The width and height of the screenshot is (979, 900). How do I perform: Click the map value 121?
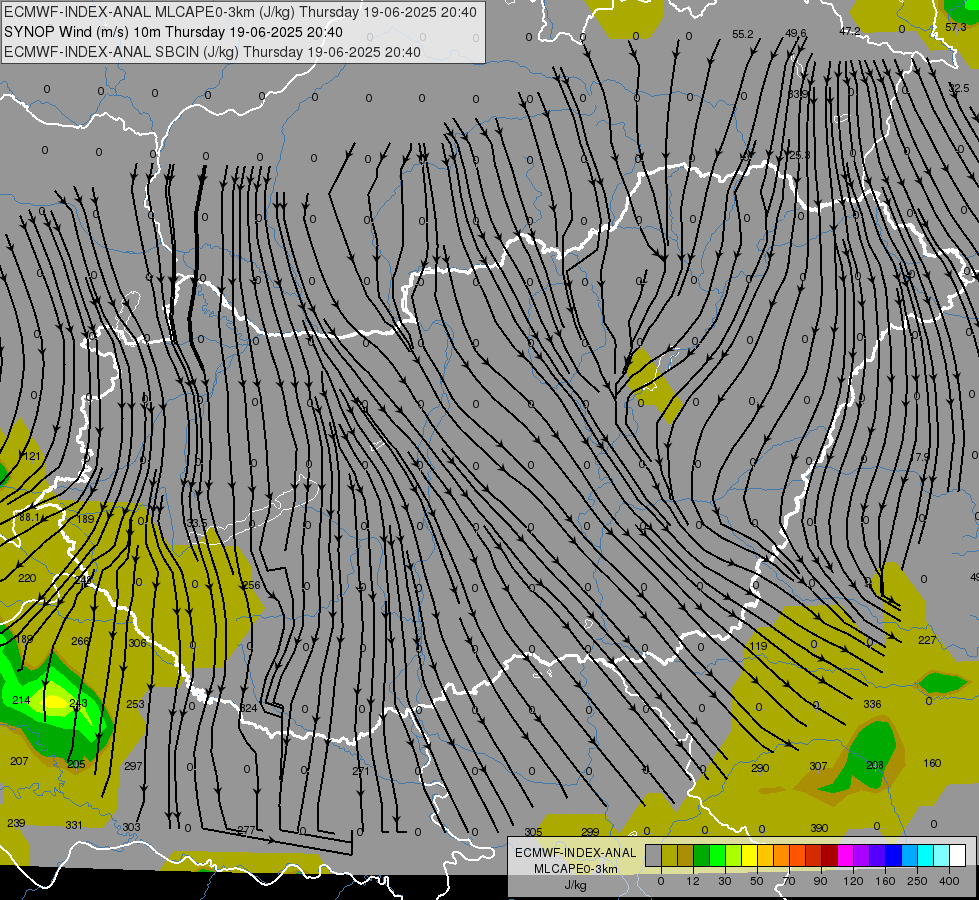click(32, 457)
